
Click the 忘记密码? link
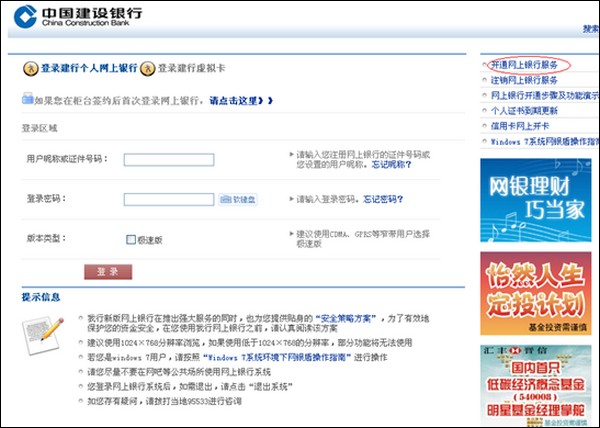[x=386, y=199]
